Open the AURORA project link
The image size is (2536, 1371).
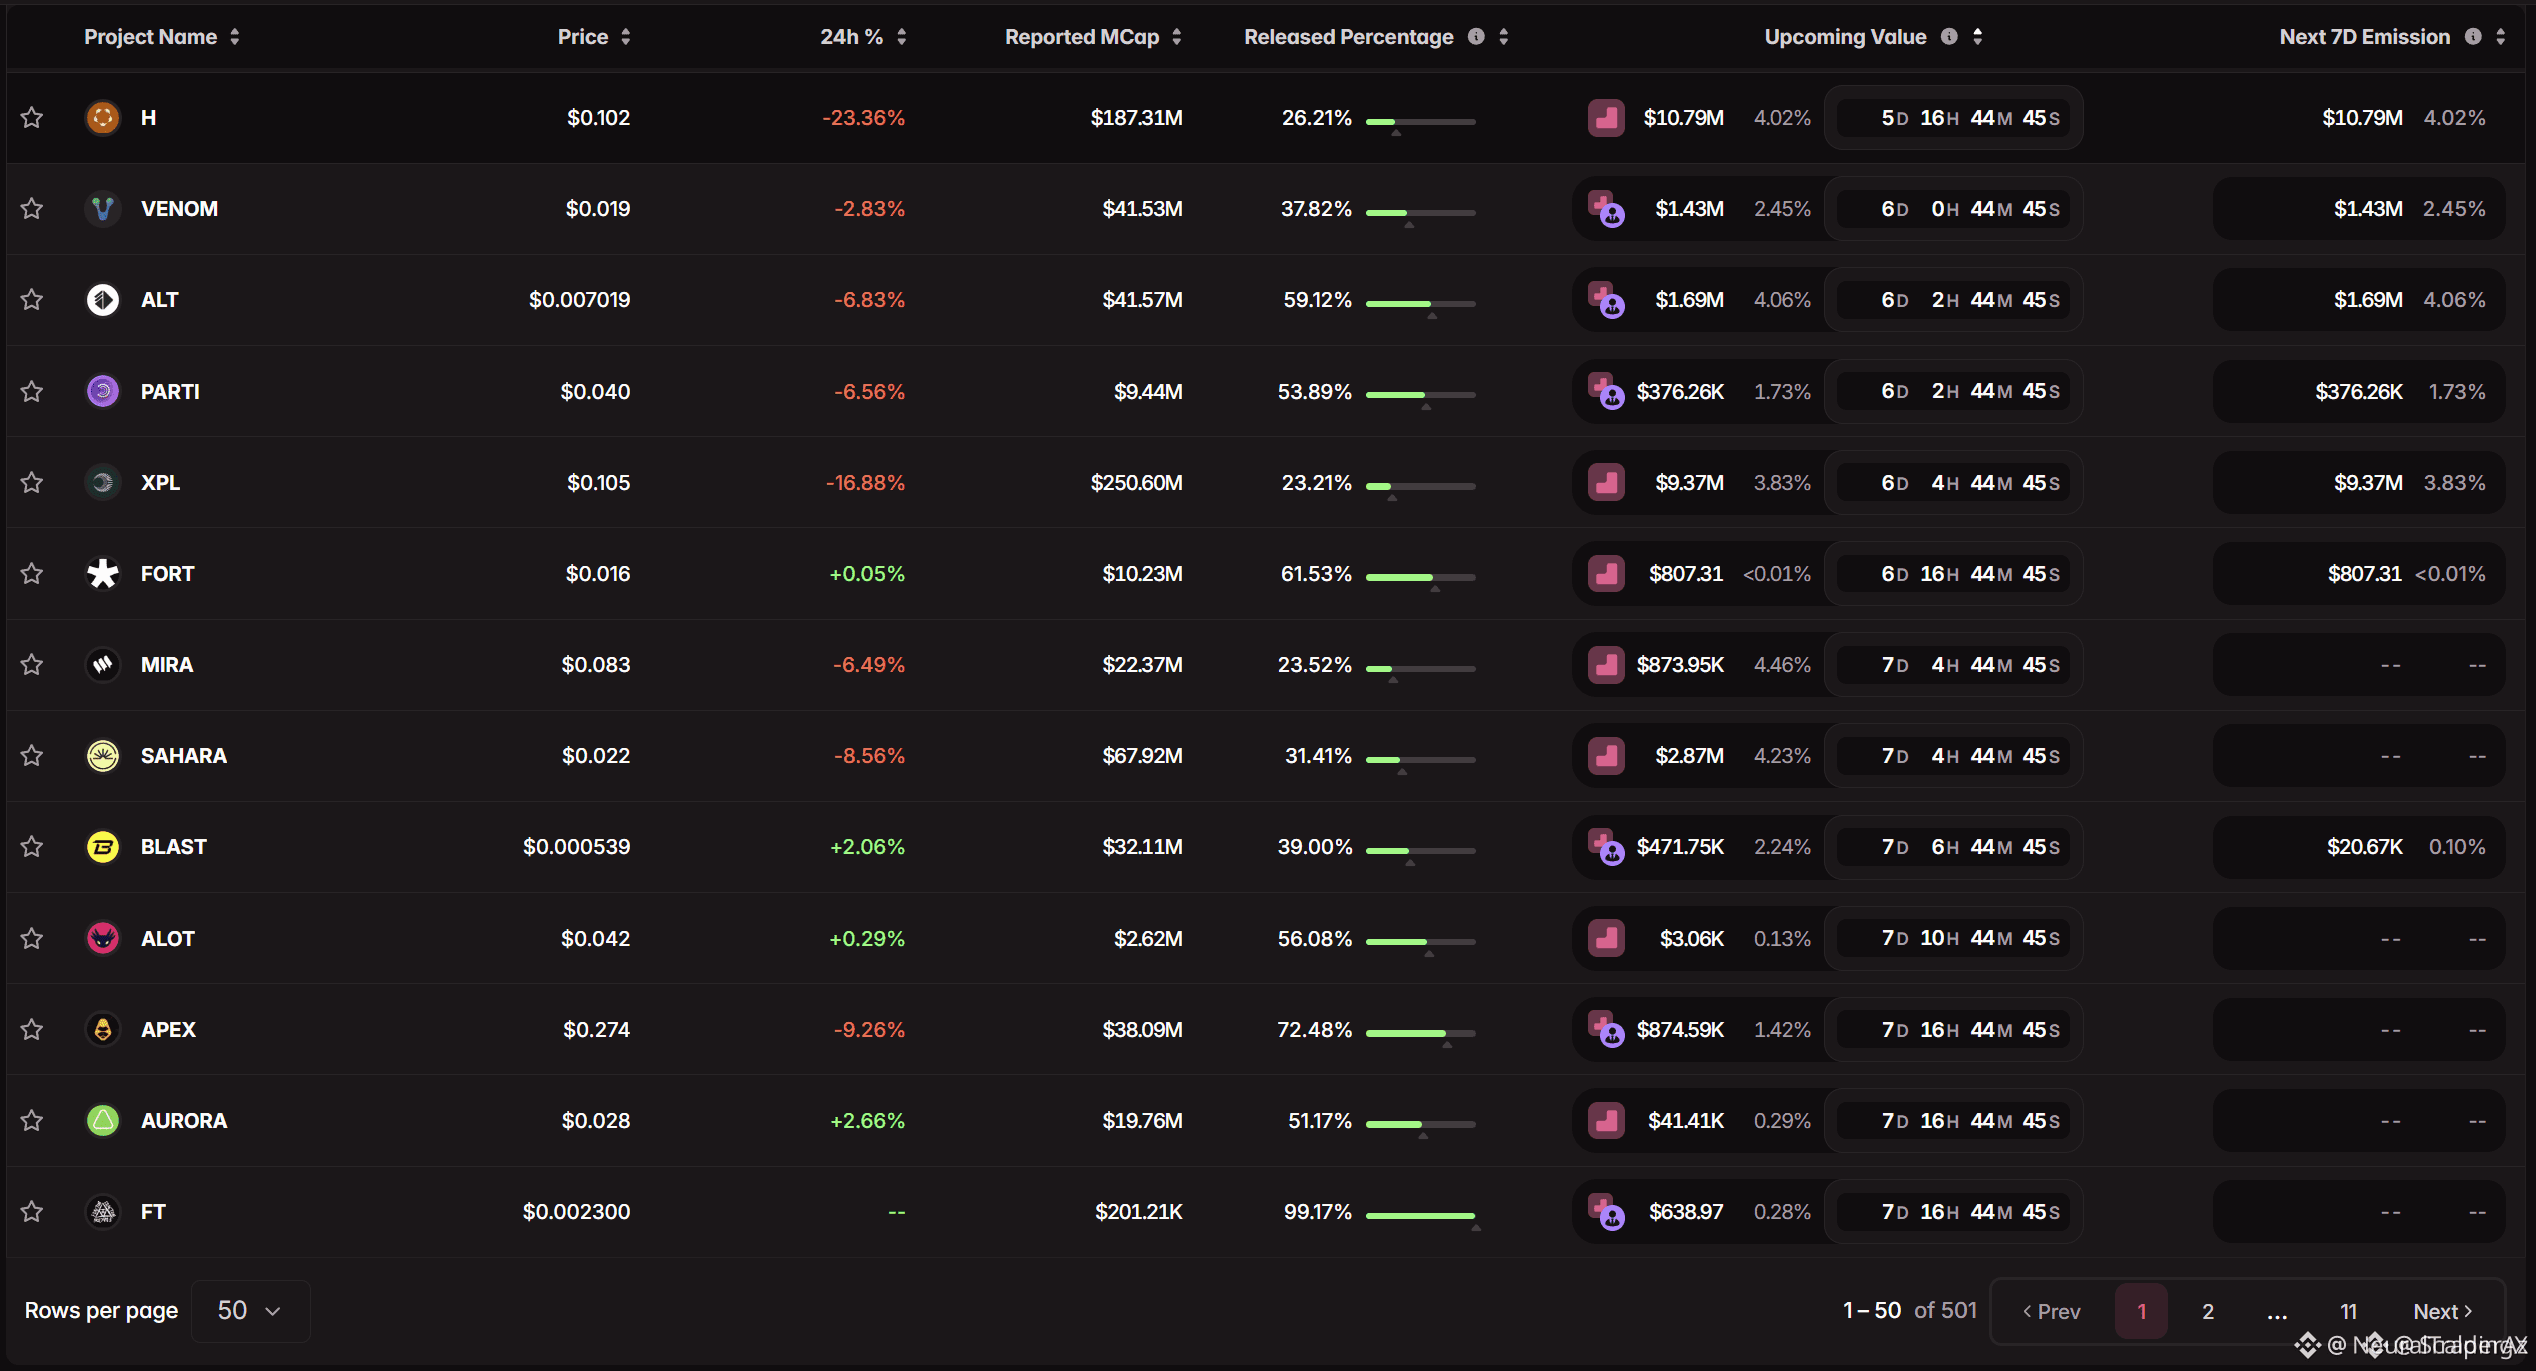[x=184, y=1121]
